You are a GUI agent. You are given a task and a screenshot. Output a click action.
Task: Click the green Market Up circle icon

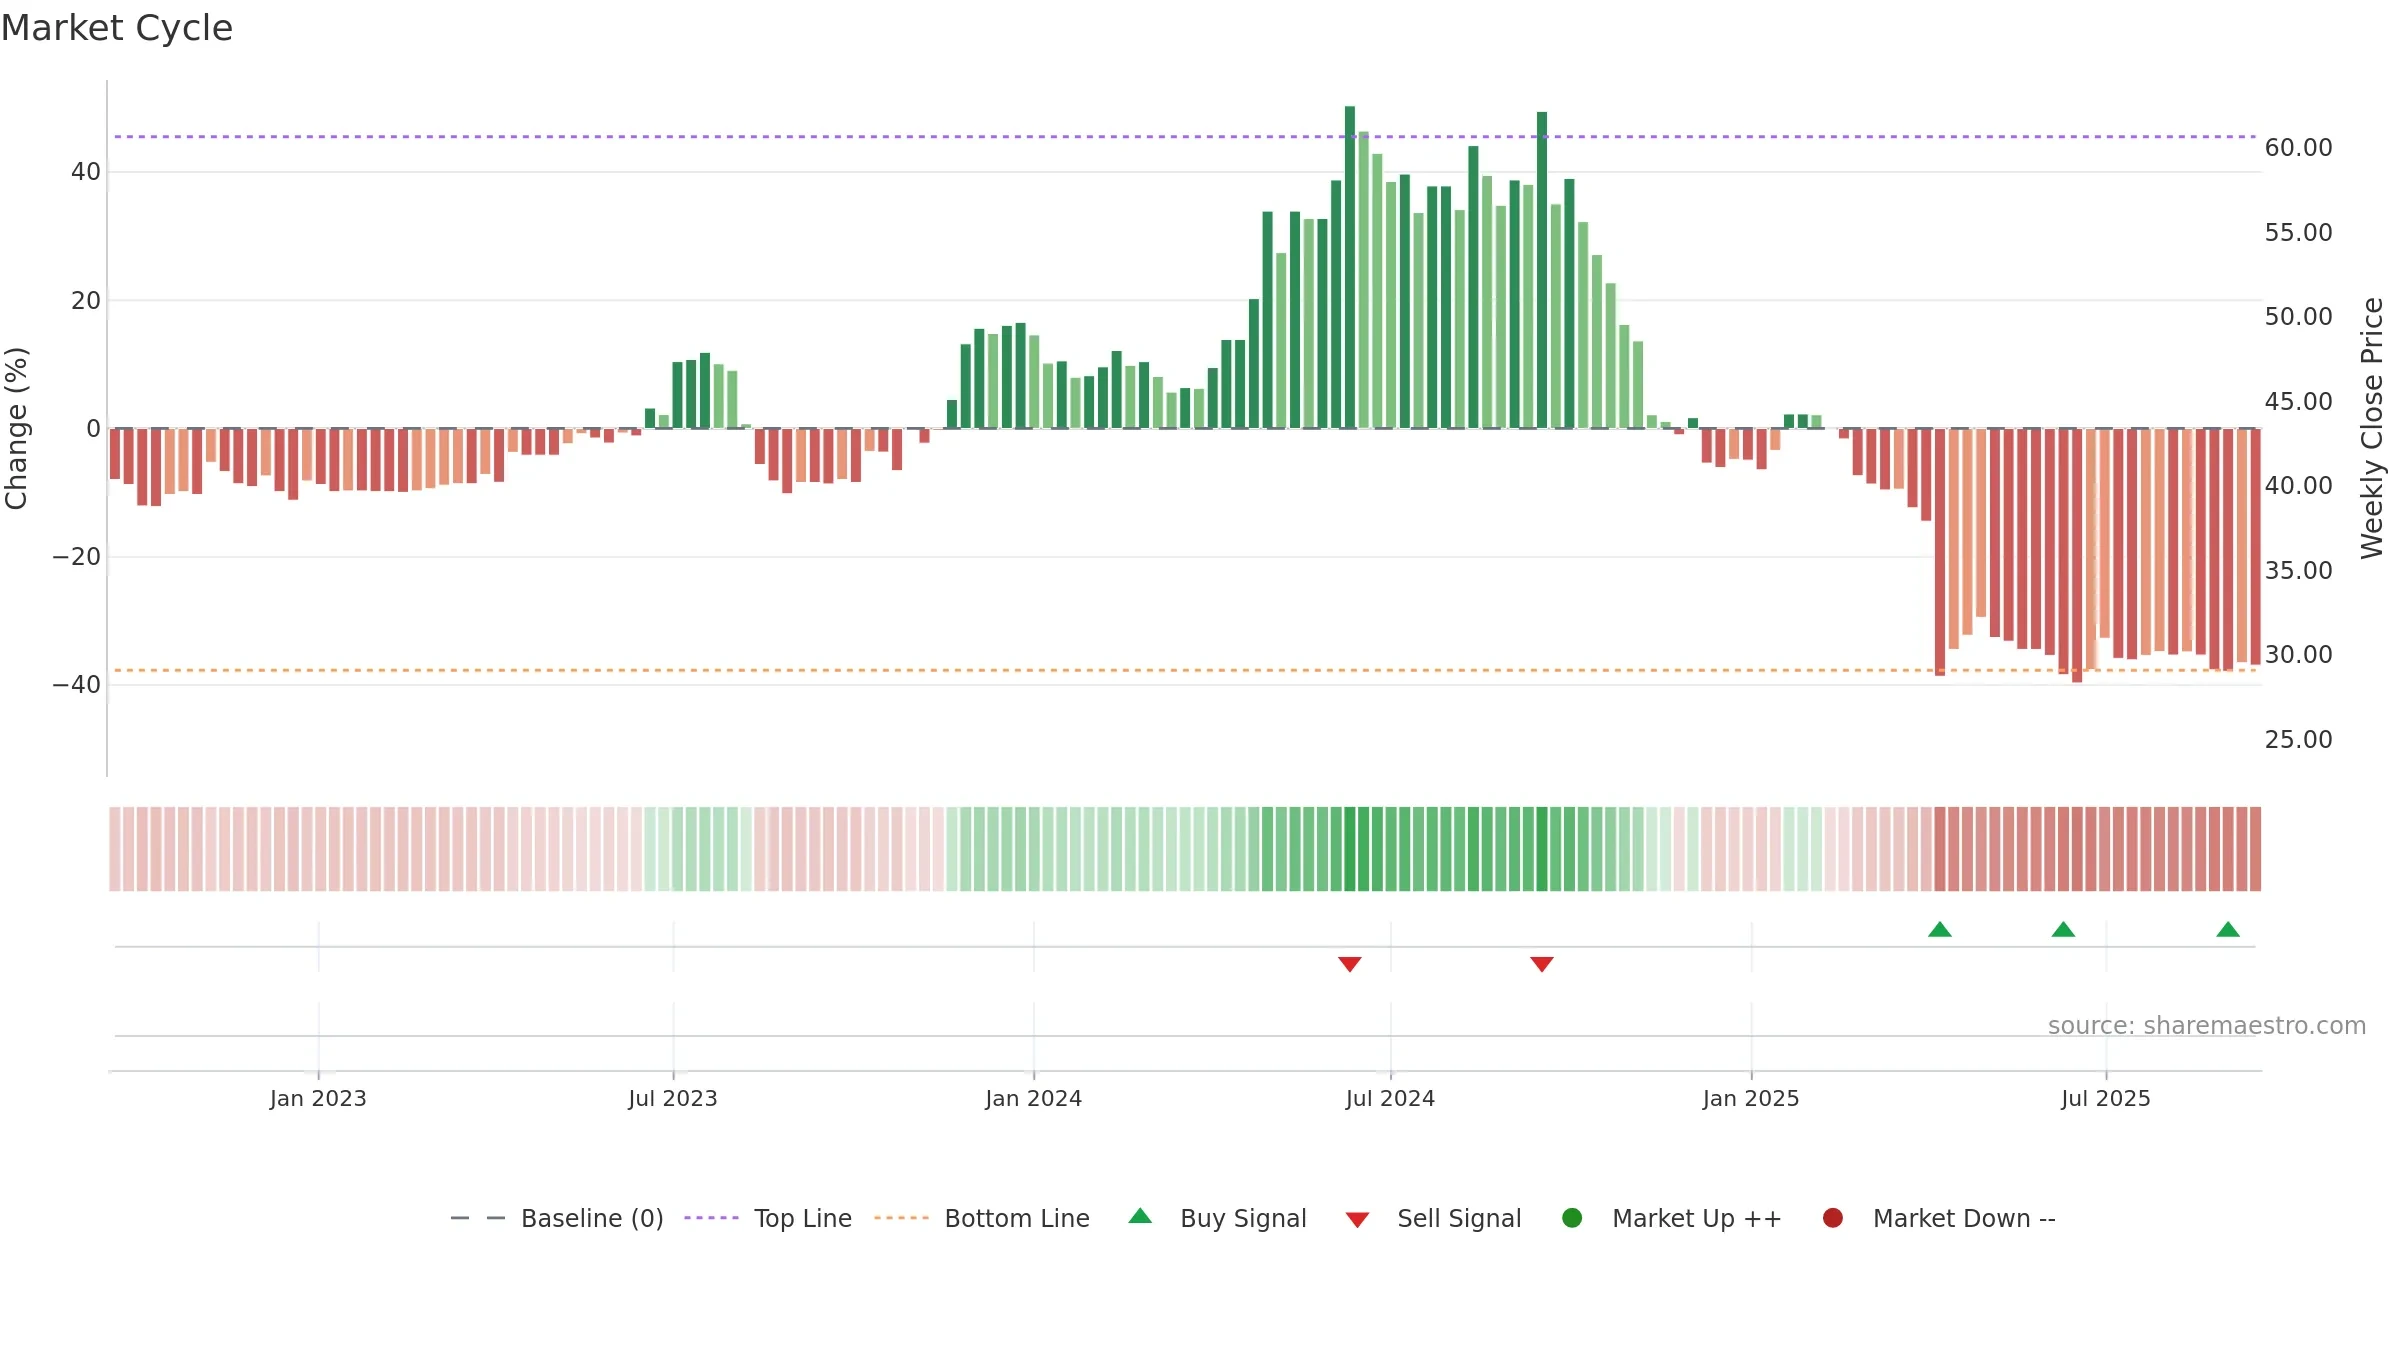[1572, 1218]
